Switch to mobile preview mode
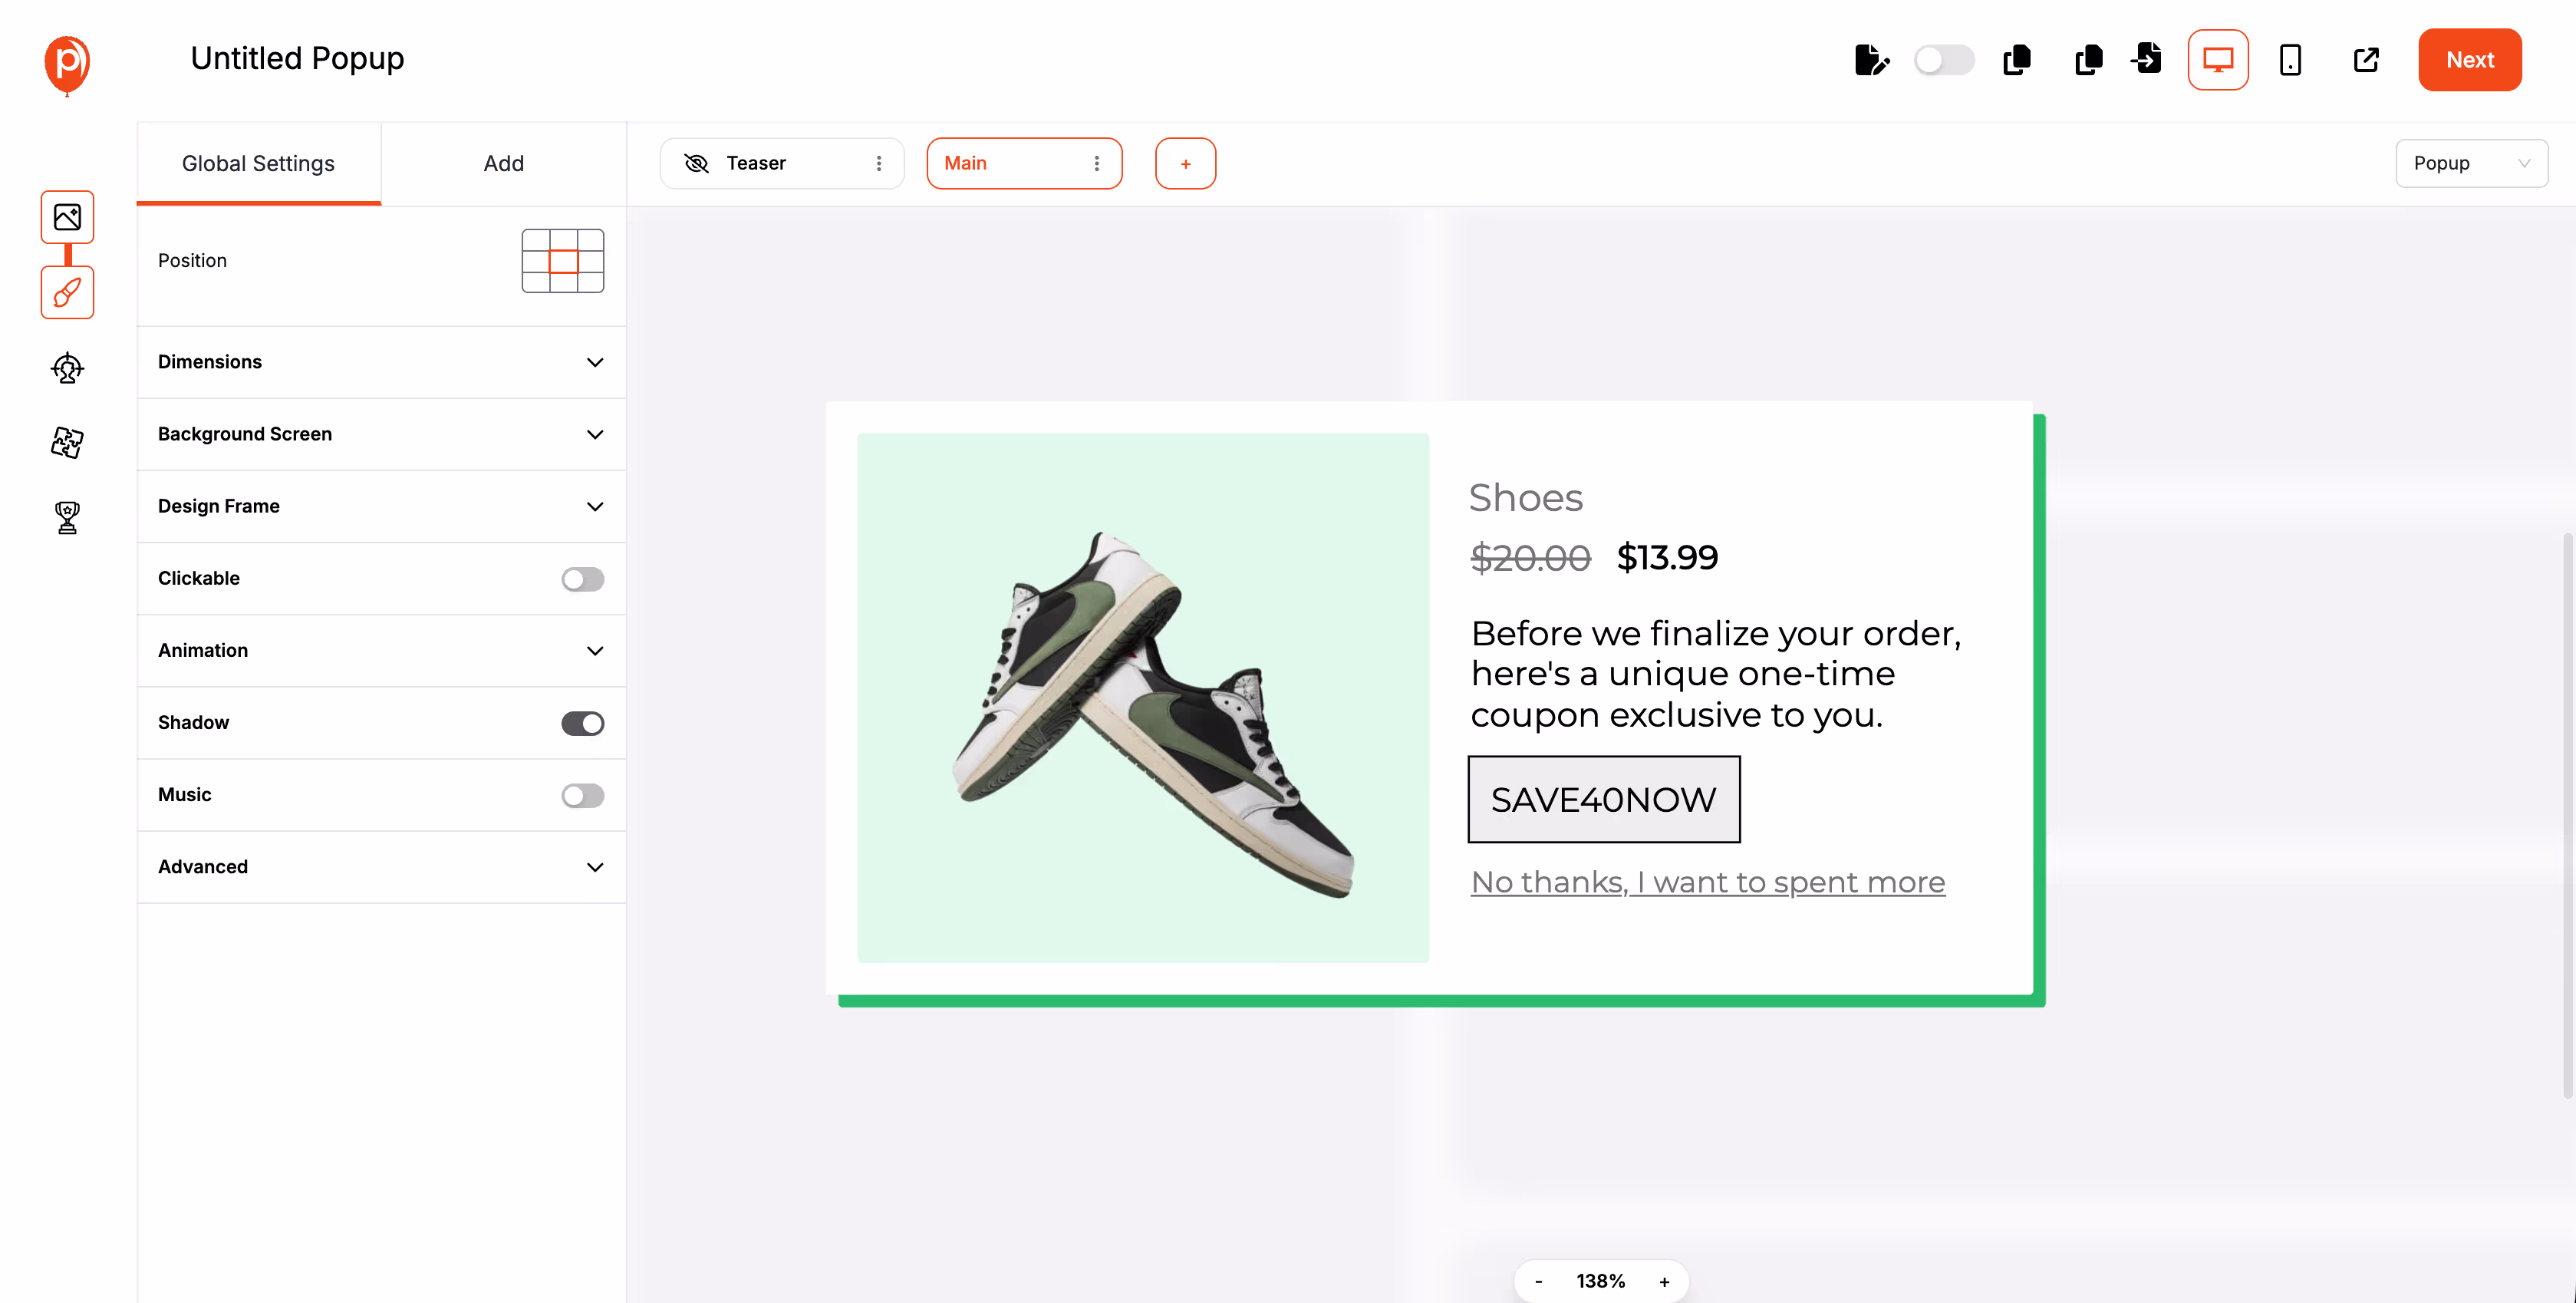Image resolution: width=2576 pixels, height=1303 pixels. point(2290,60)
